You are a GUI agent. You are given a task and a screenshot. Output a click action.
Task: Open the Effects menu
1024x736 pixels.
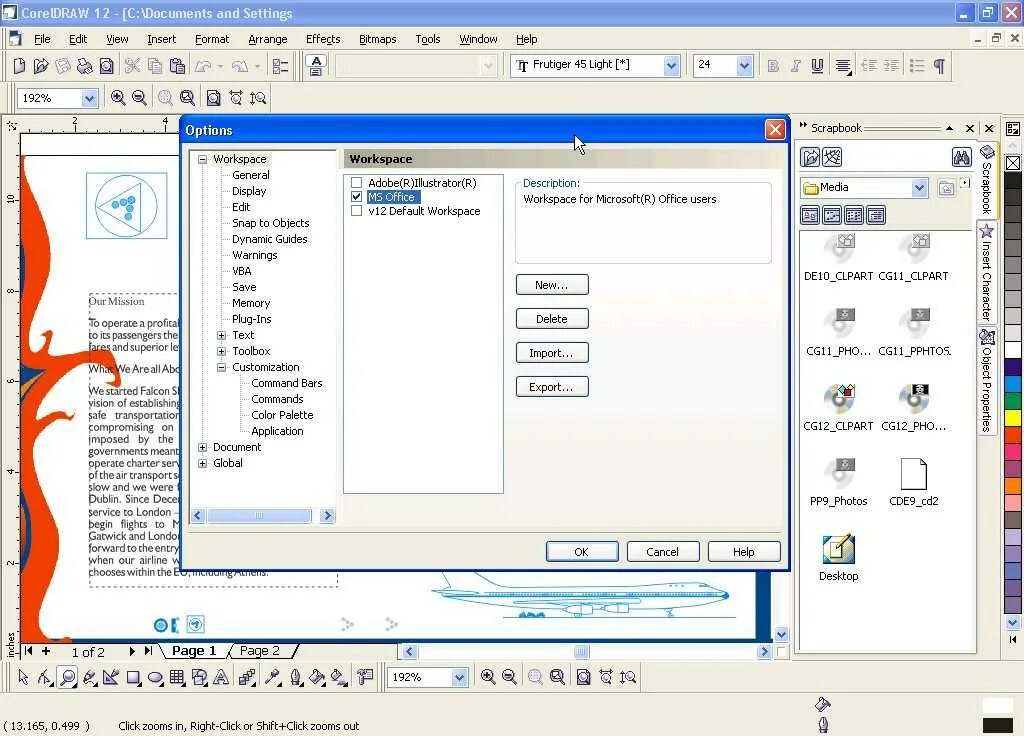[x=323, y=39]
